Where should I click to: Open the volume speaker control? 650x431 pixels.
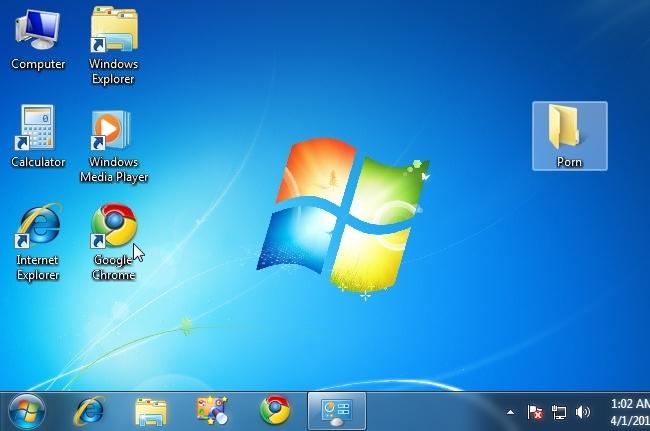[582, 412]
